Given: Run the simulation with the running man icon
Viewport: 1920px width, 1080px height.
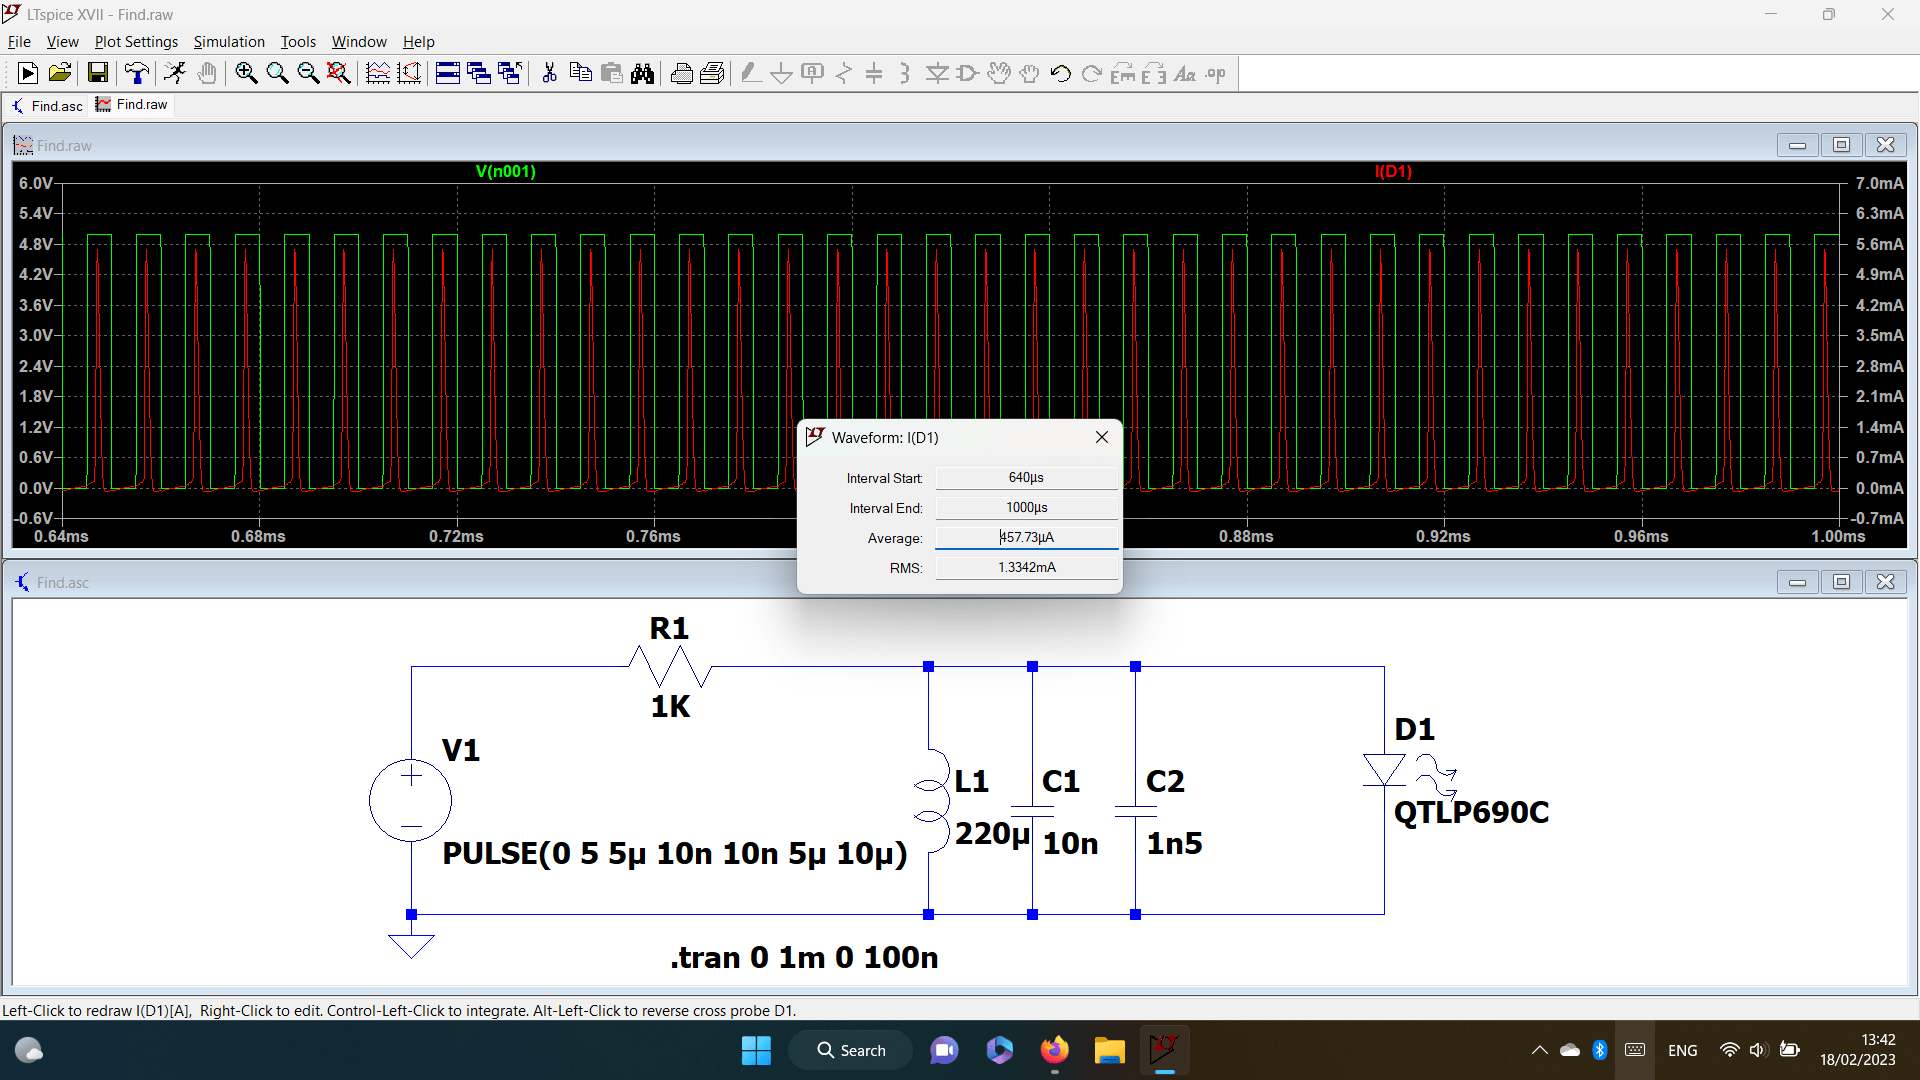Looking at the screenshot, I should [x=175, y=73].
